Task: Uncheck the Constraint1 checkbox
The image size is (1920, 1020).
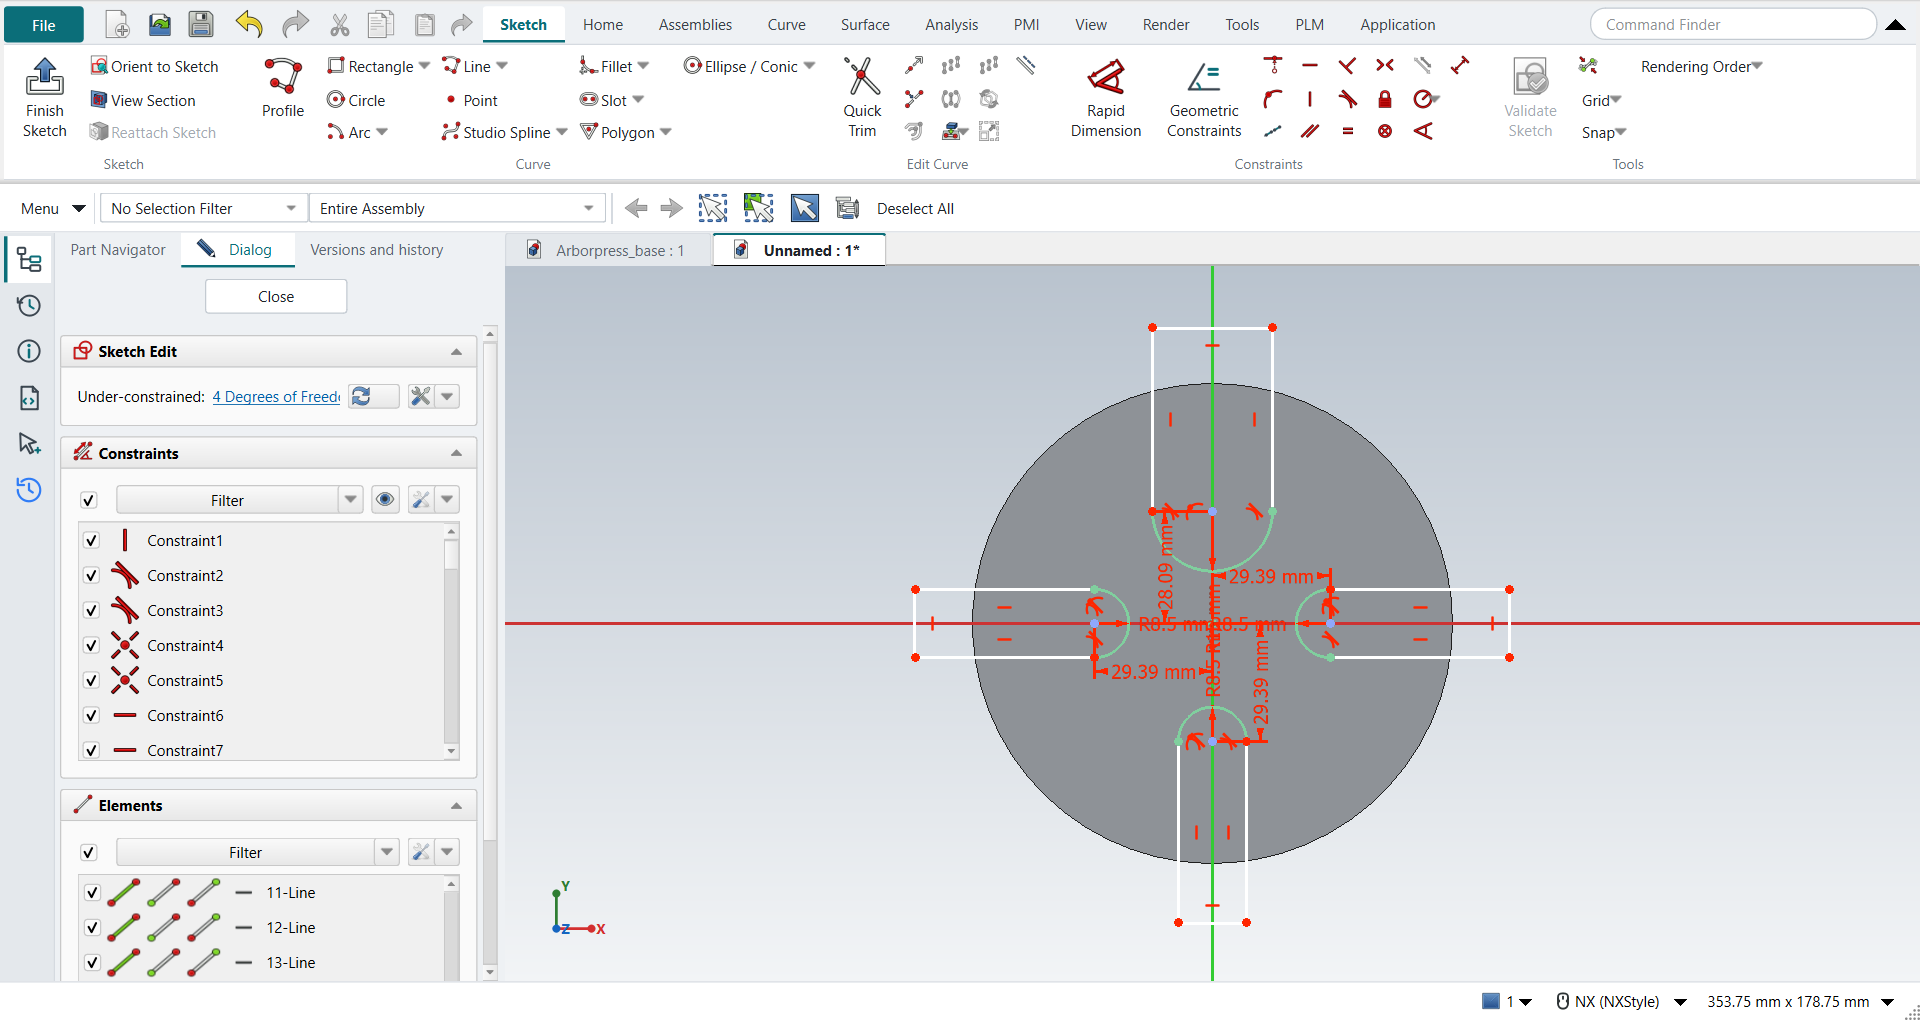Action: (91, 541)
